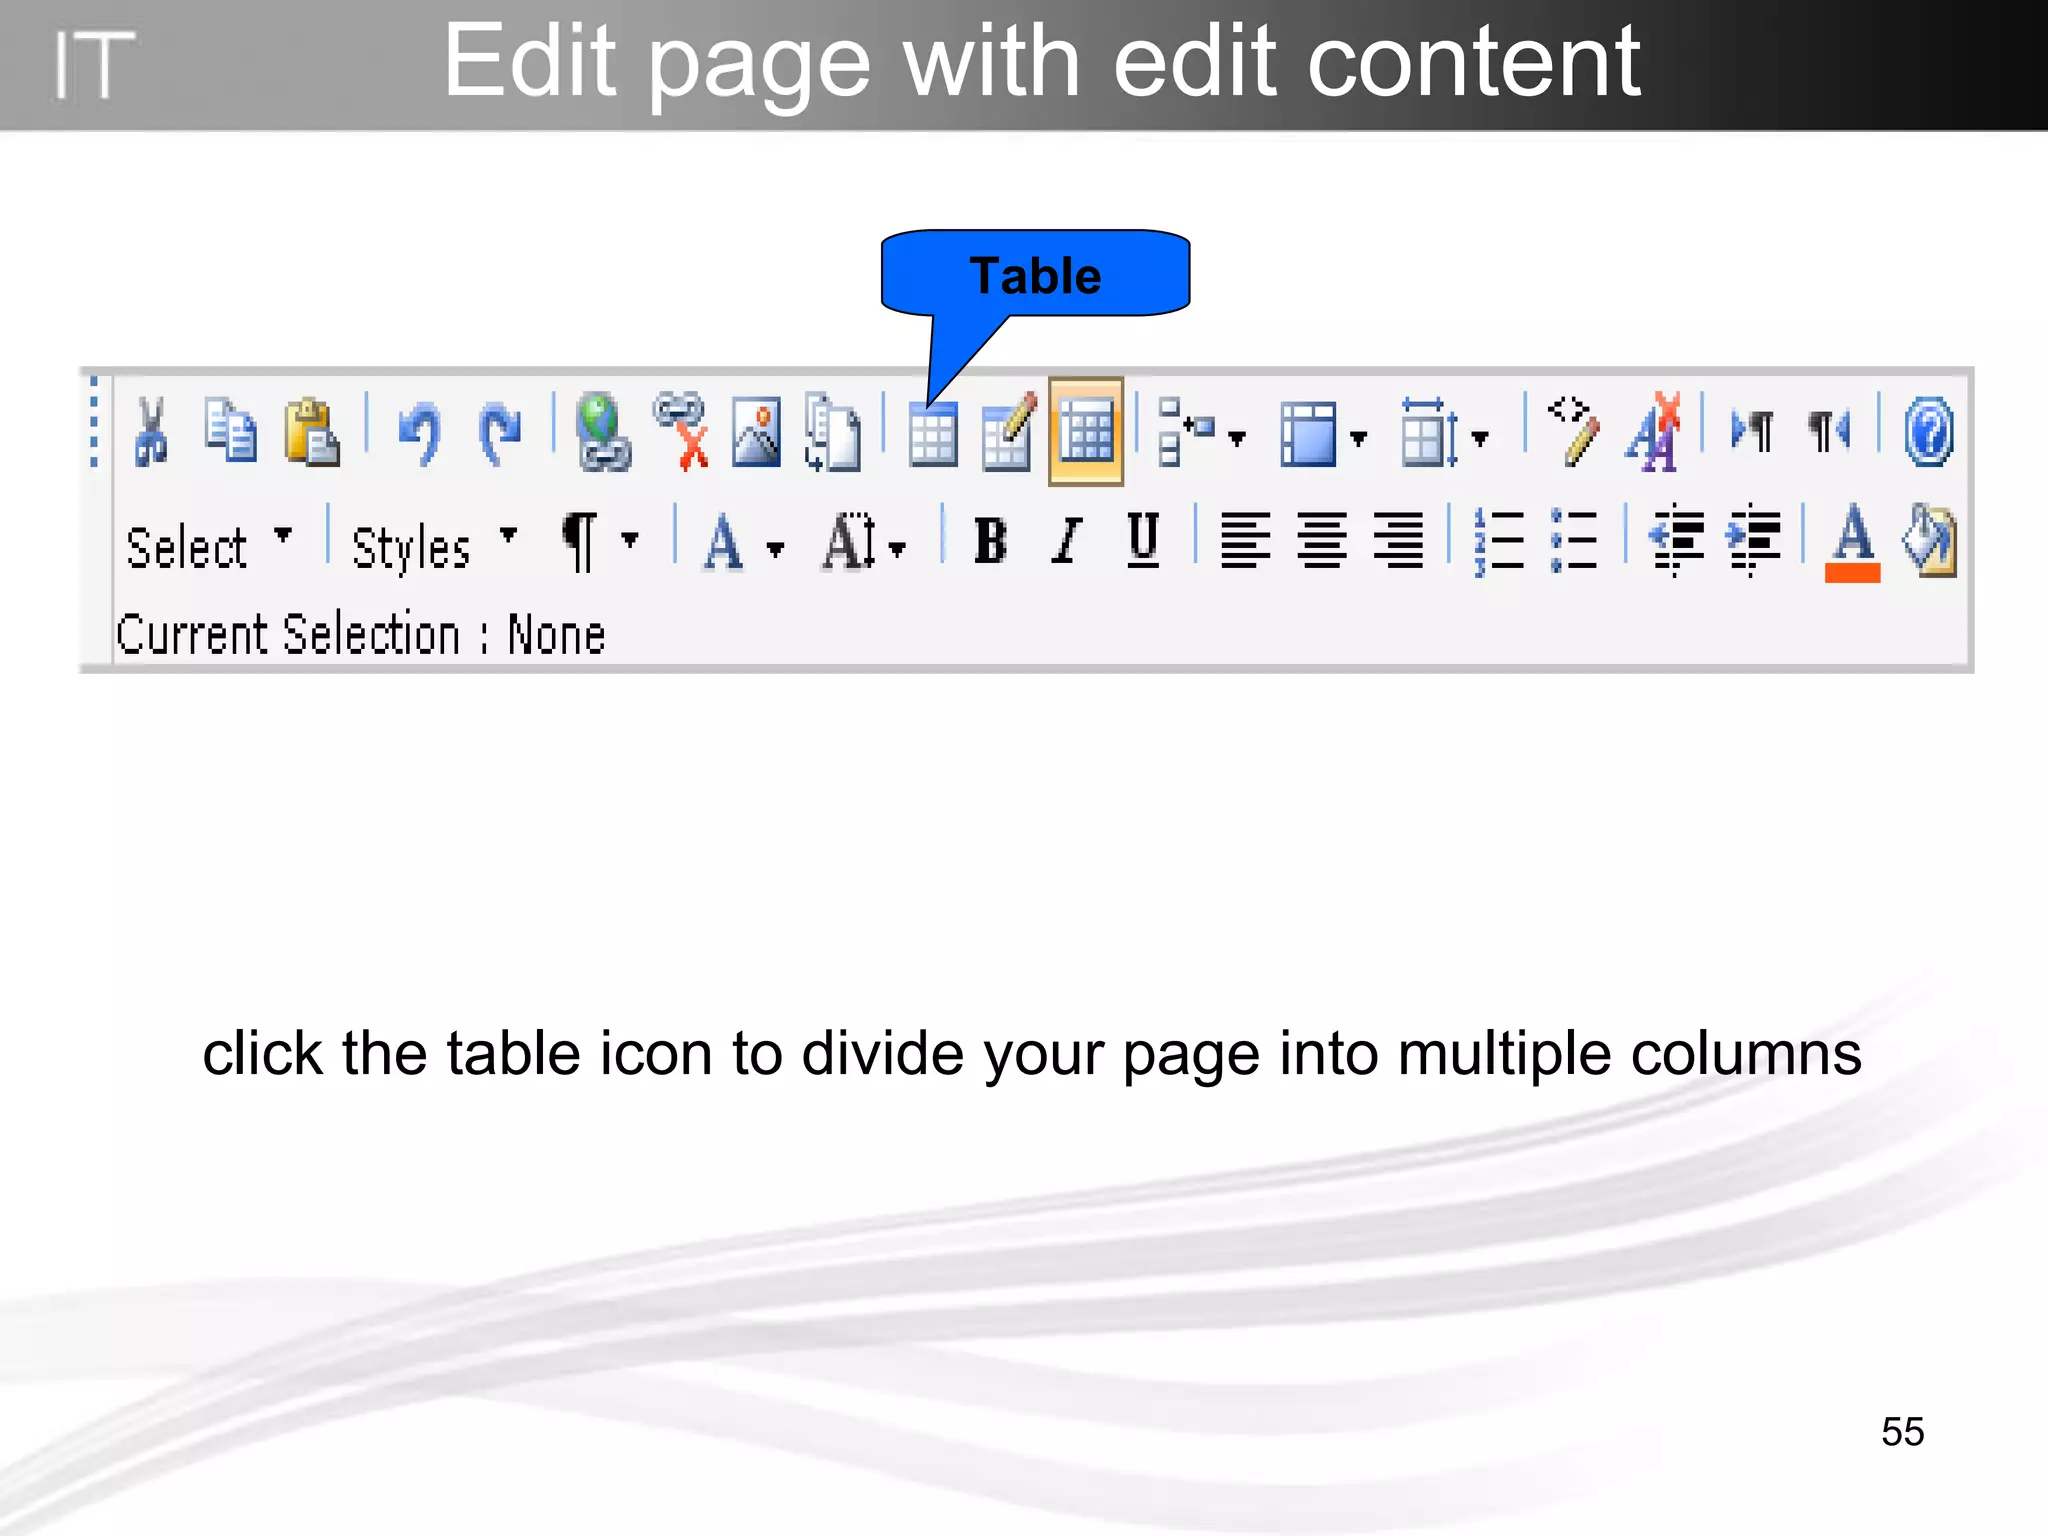Open edit table icon with pencil
Viewport: 2048px width, 1536px height.
pyautogui.click(x=1009, y=432)
